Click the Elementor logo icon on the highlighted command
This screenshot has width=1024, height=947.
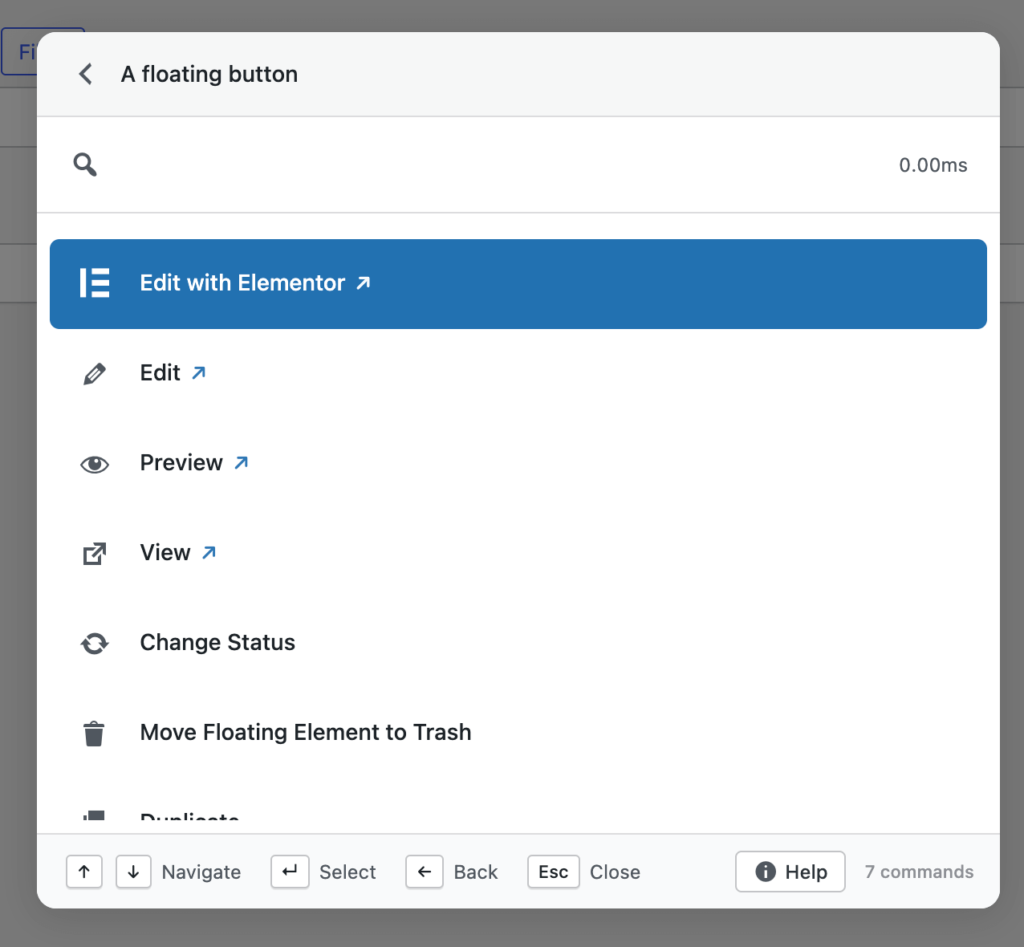tap(94, 283)
